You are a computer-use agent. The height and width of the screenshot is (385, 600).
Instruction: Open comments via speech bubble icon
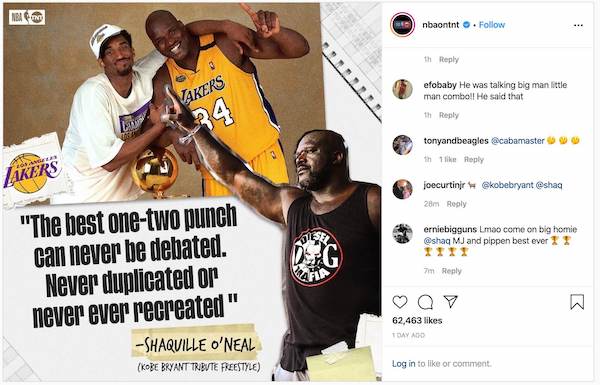pyautogui.click(x=425, y=302)
